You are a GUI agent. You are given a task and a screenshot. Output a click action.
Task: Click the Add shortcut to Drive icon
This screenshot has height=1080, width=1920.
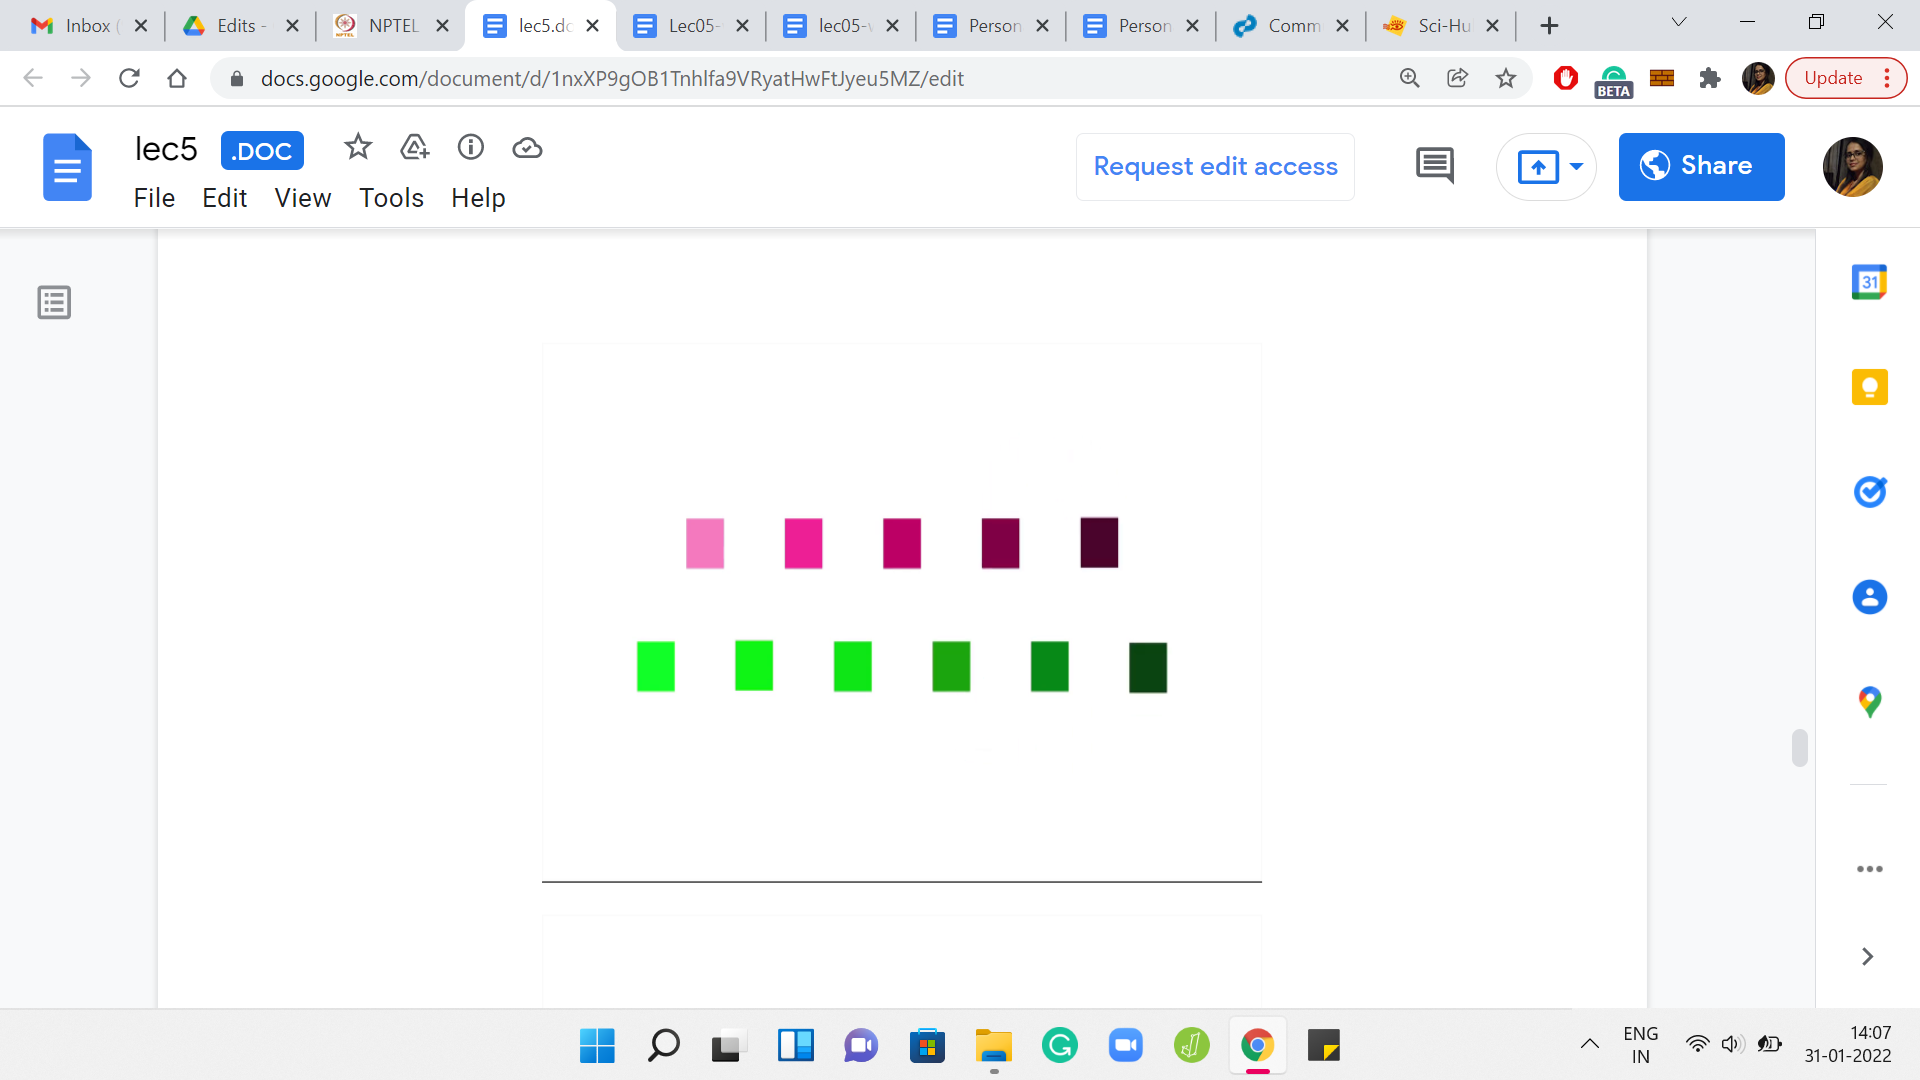414,148
